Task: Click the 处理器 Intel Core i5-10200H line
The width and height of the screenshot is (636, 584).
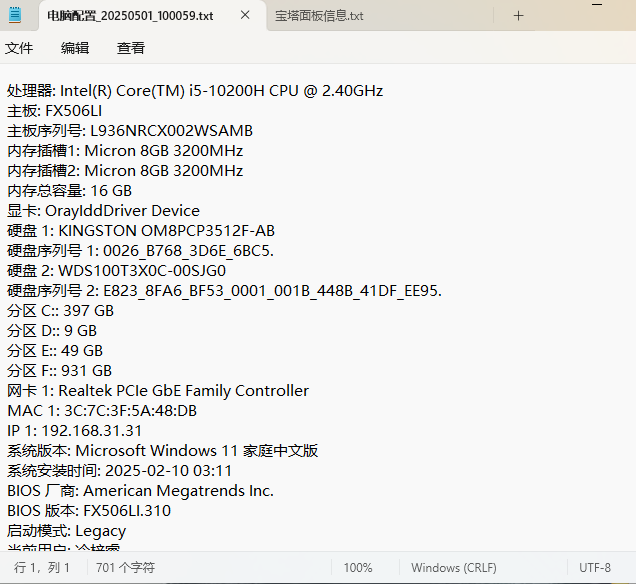Action: coord(195,91)
